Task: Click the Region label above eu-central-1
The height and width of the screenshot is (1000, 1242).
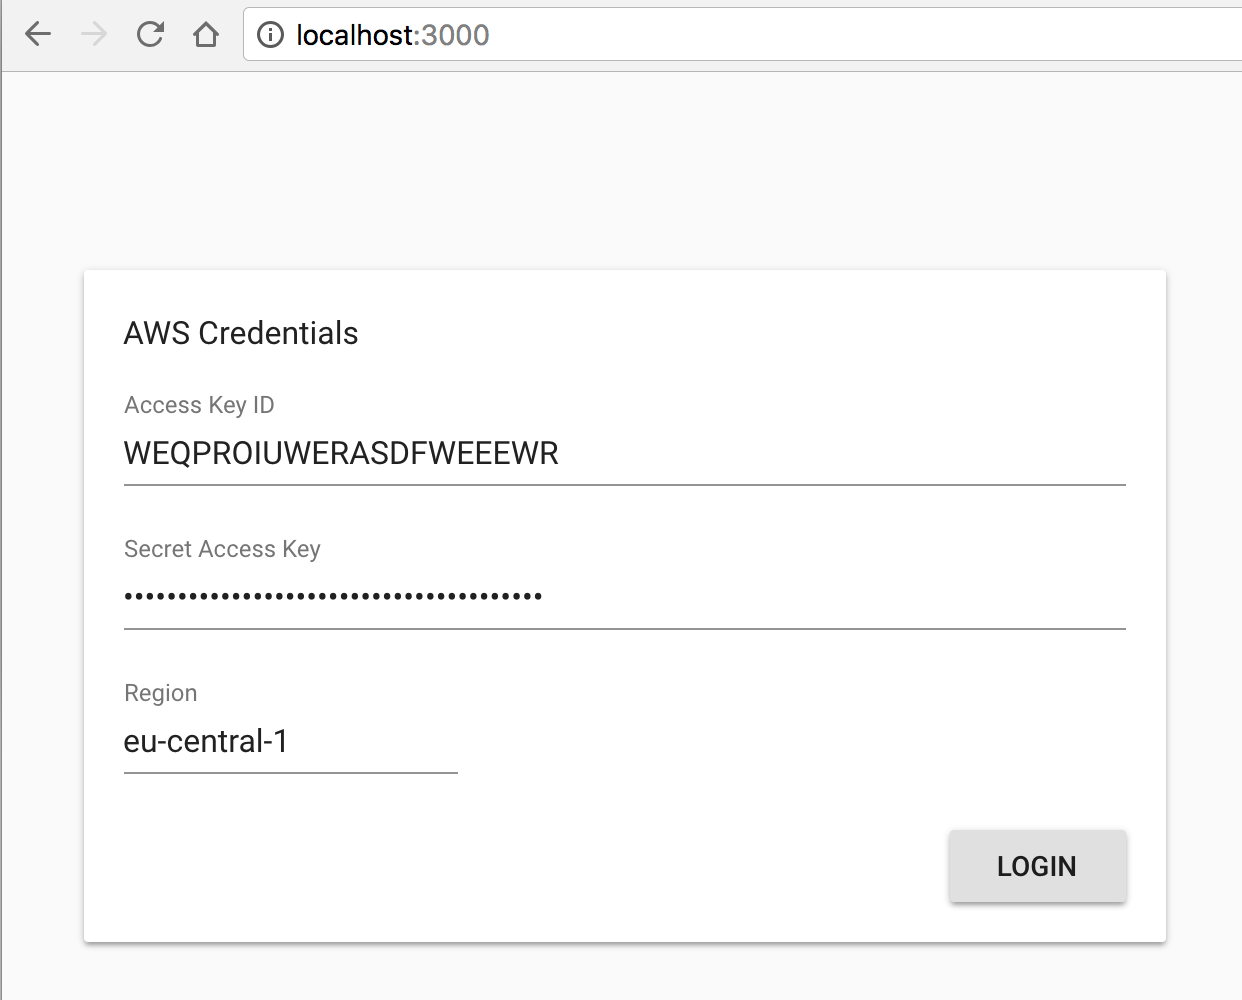Action: tap(160, 693)
